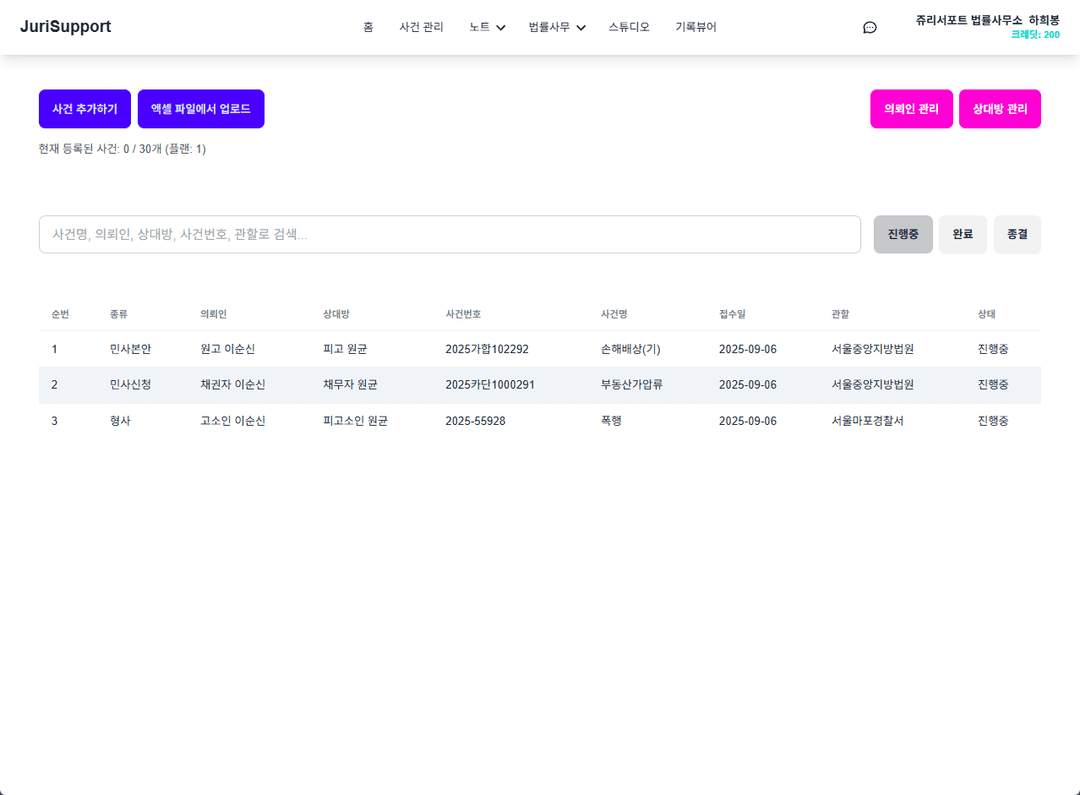Click the JuriSupport logo

65,27
